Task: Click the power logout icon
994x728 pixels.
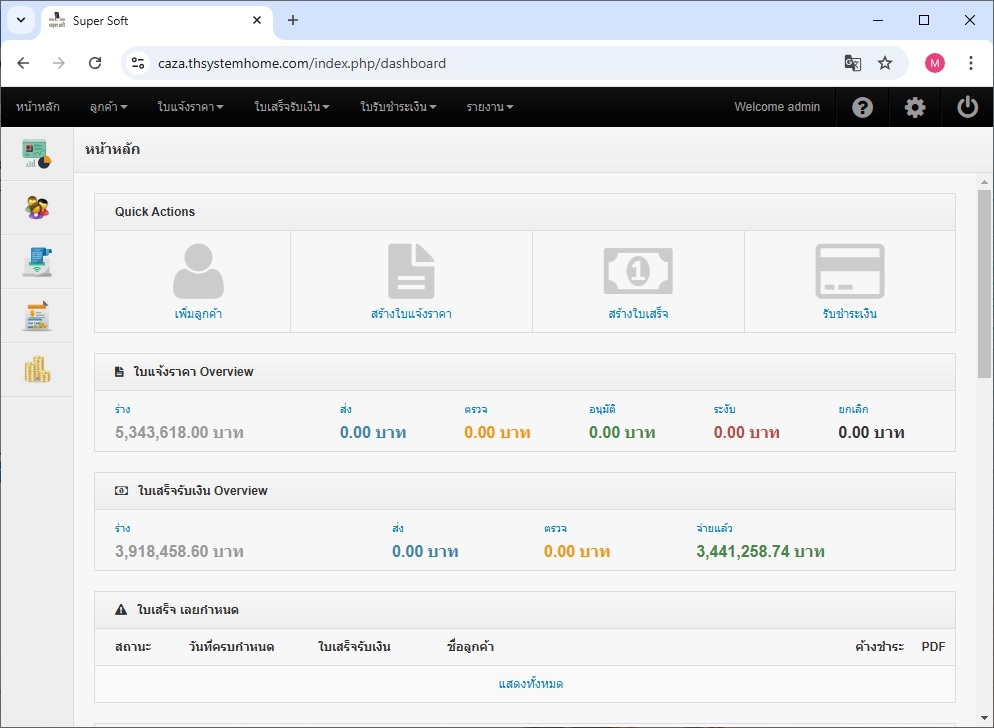Action: pyautogui.click(x=967, y=107)
